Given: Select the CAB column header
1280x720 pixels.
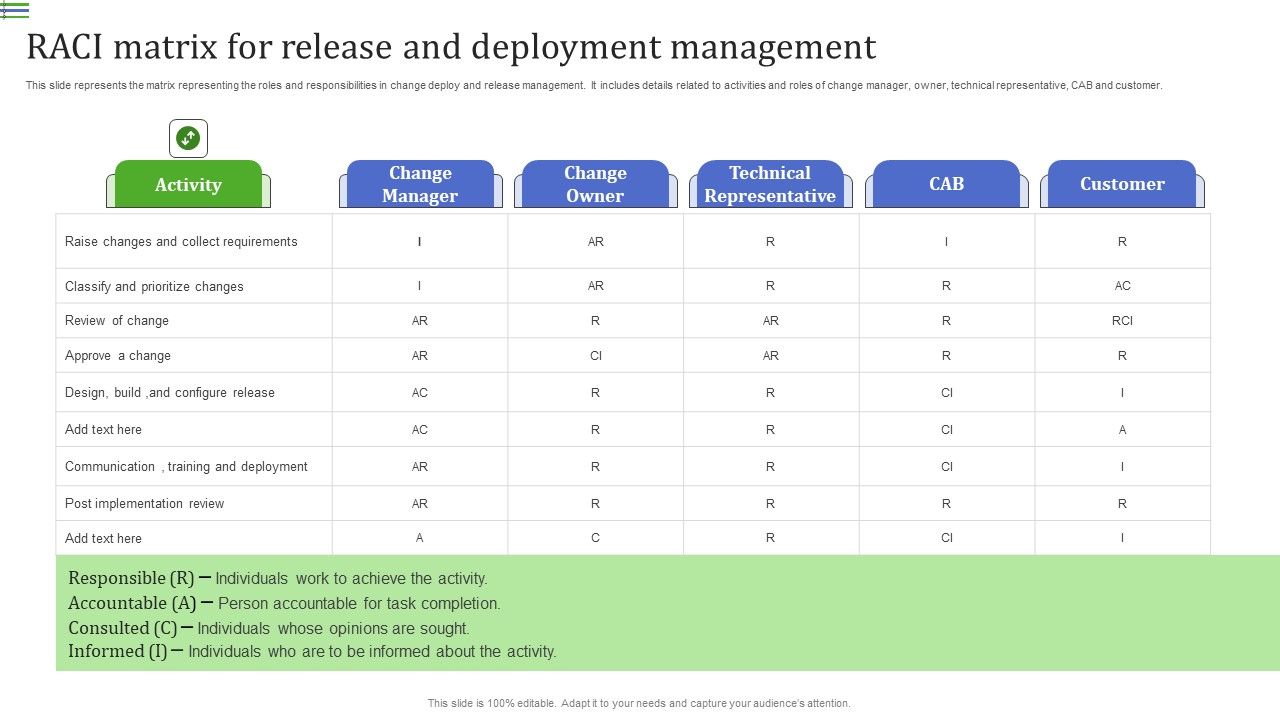Looking at the screenshot, I should (946, 184).
